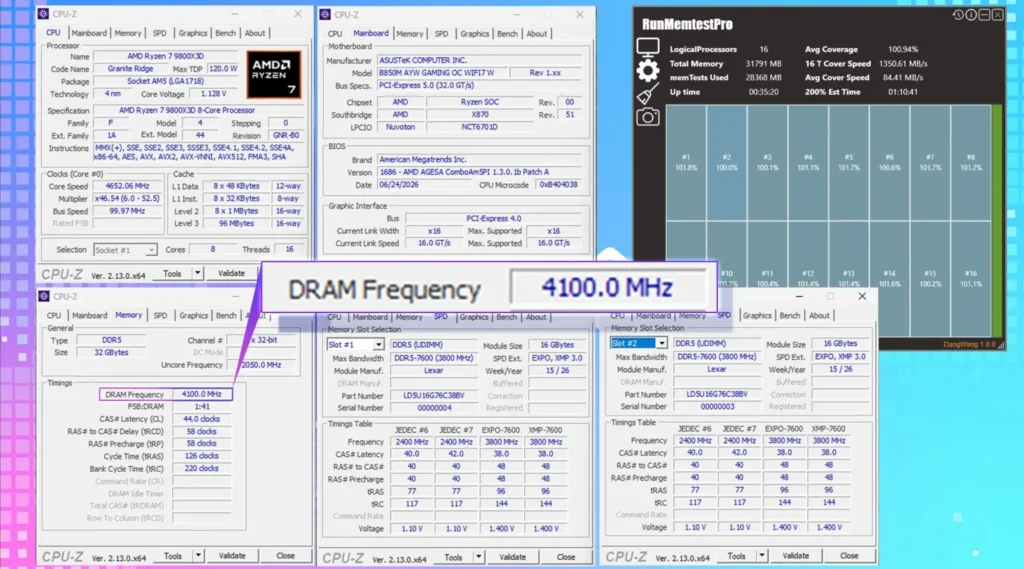This screenshot has width=1024, height=569.
Task: Minimize the RunMemtestPro window
Action: tap(984, 14)
